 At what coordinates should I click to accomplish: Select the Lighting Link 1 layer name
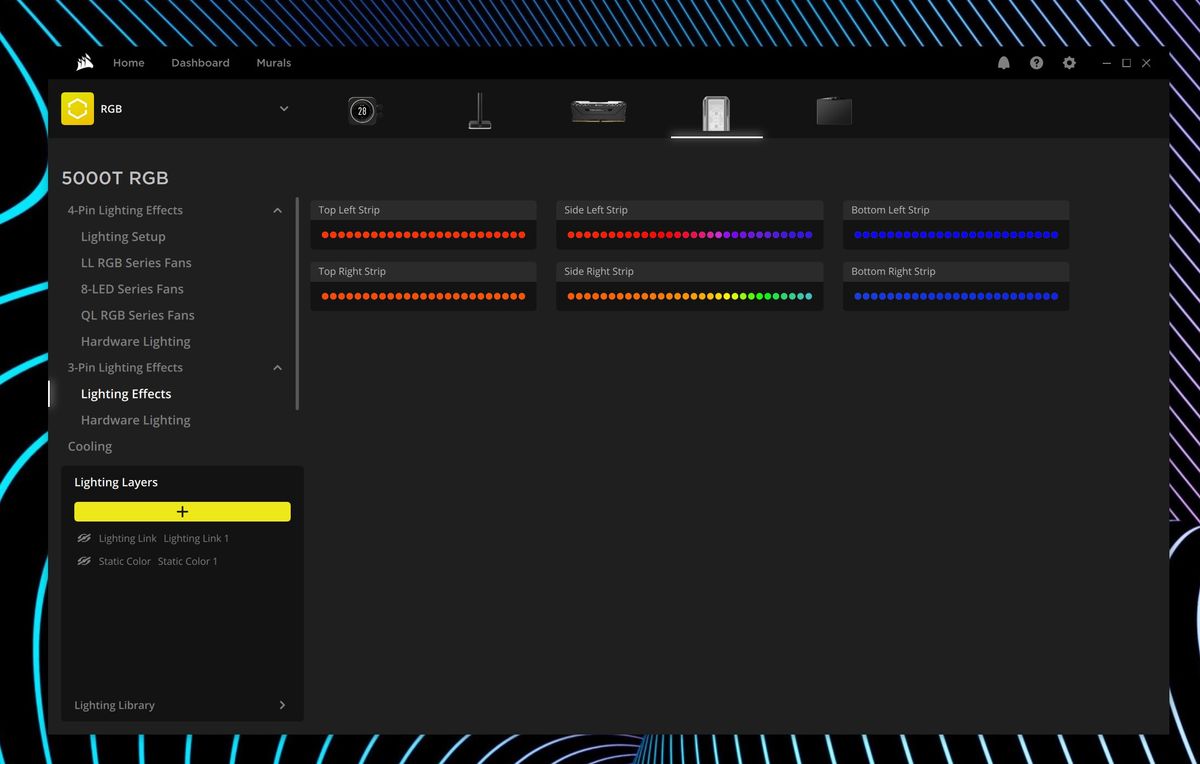pos(196,538)
